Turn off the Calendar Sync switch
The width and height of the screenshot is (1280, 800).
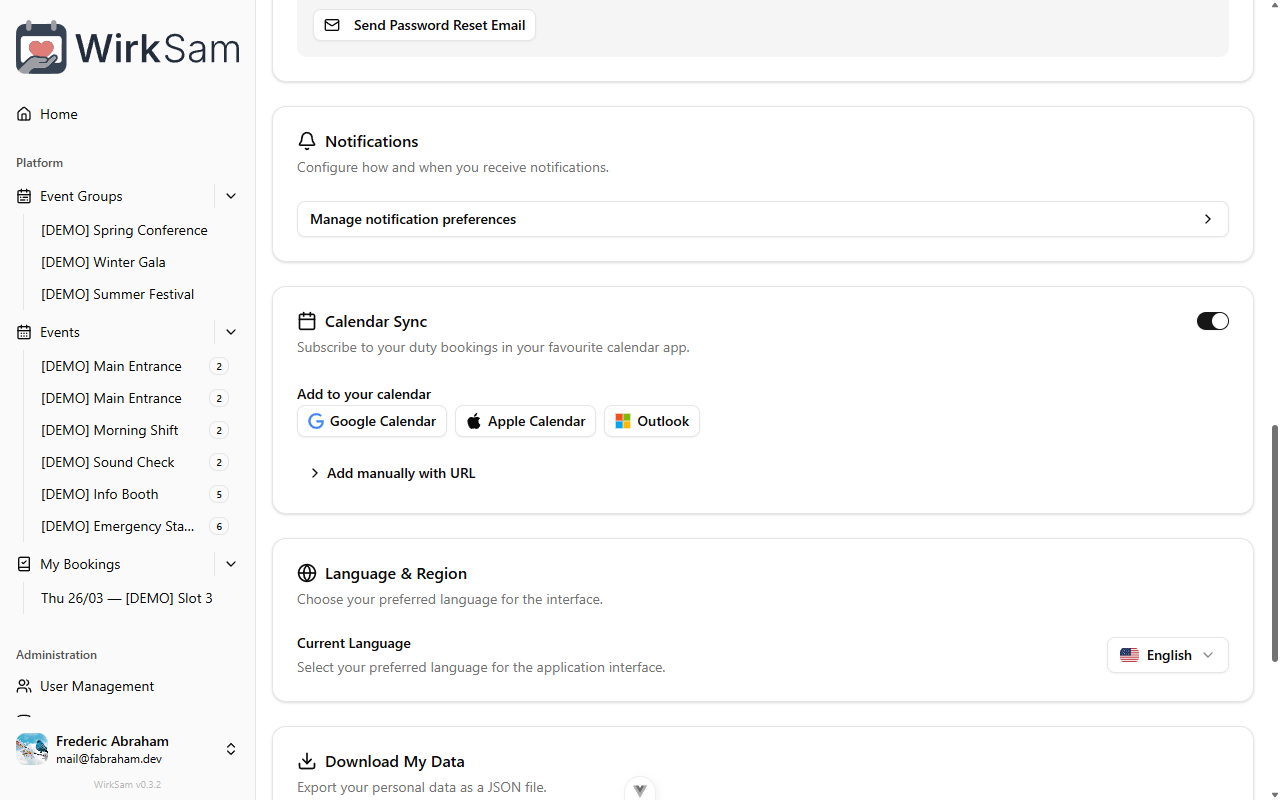click(1212, 321)
